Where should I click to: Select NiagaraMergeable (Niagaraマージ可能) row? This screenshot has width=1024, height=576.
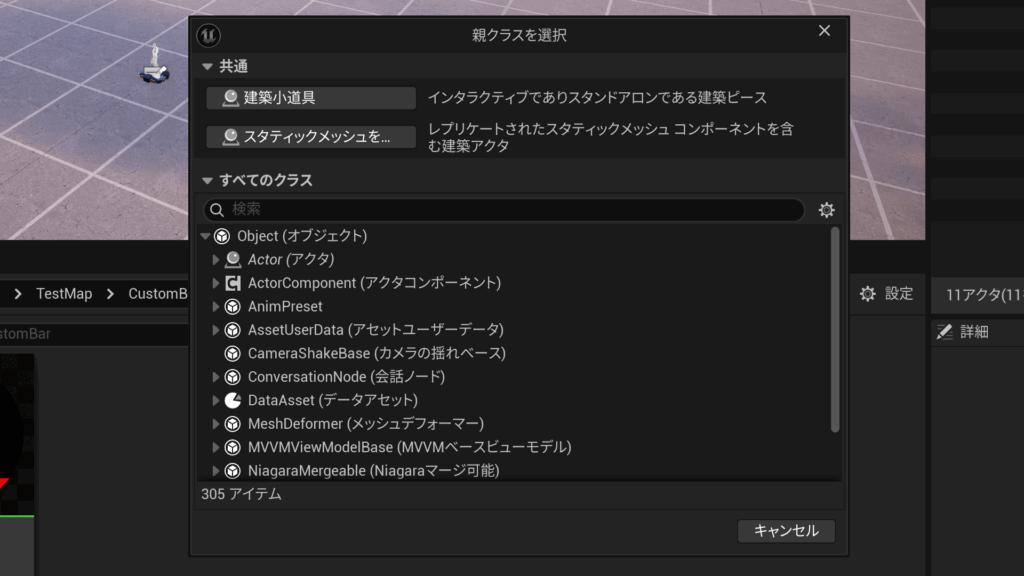coord(514,471)
